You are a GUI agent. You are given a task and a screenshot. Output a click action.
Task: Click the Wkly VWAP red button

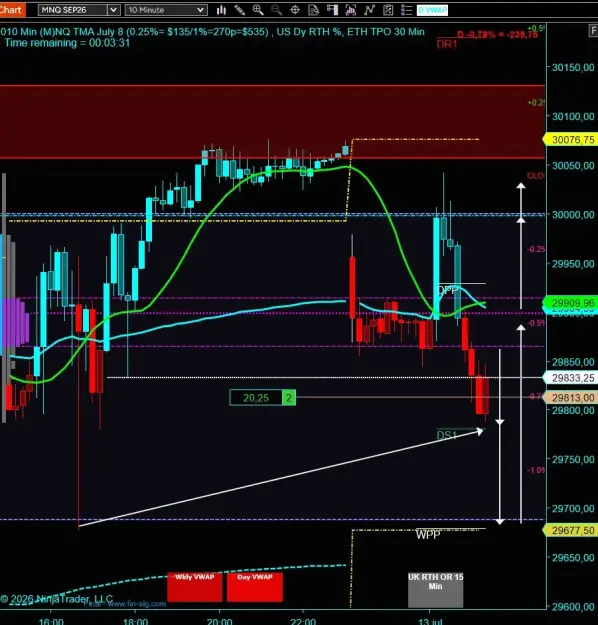click(195, 587)
